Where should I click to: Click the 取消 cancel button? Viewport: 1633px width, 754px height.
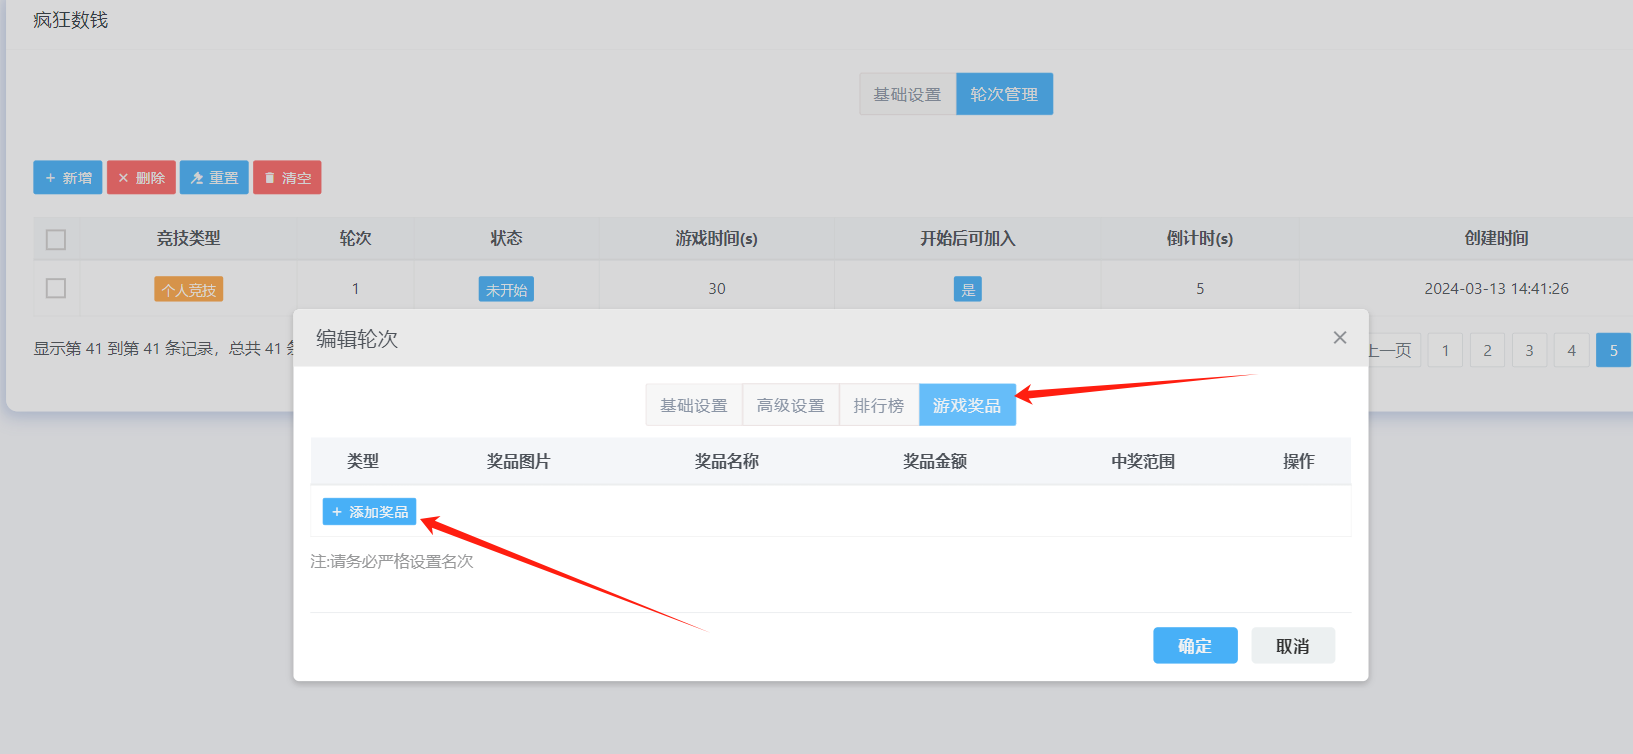[1293, 646]
